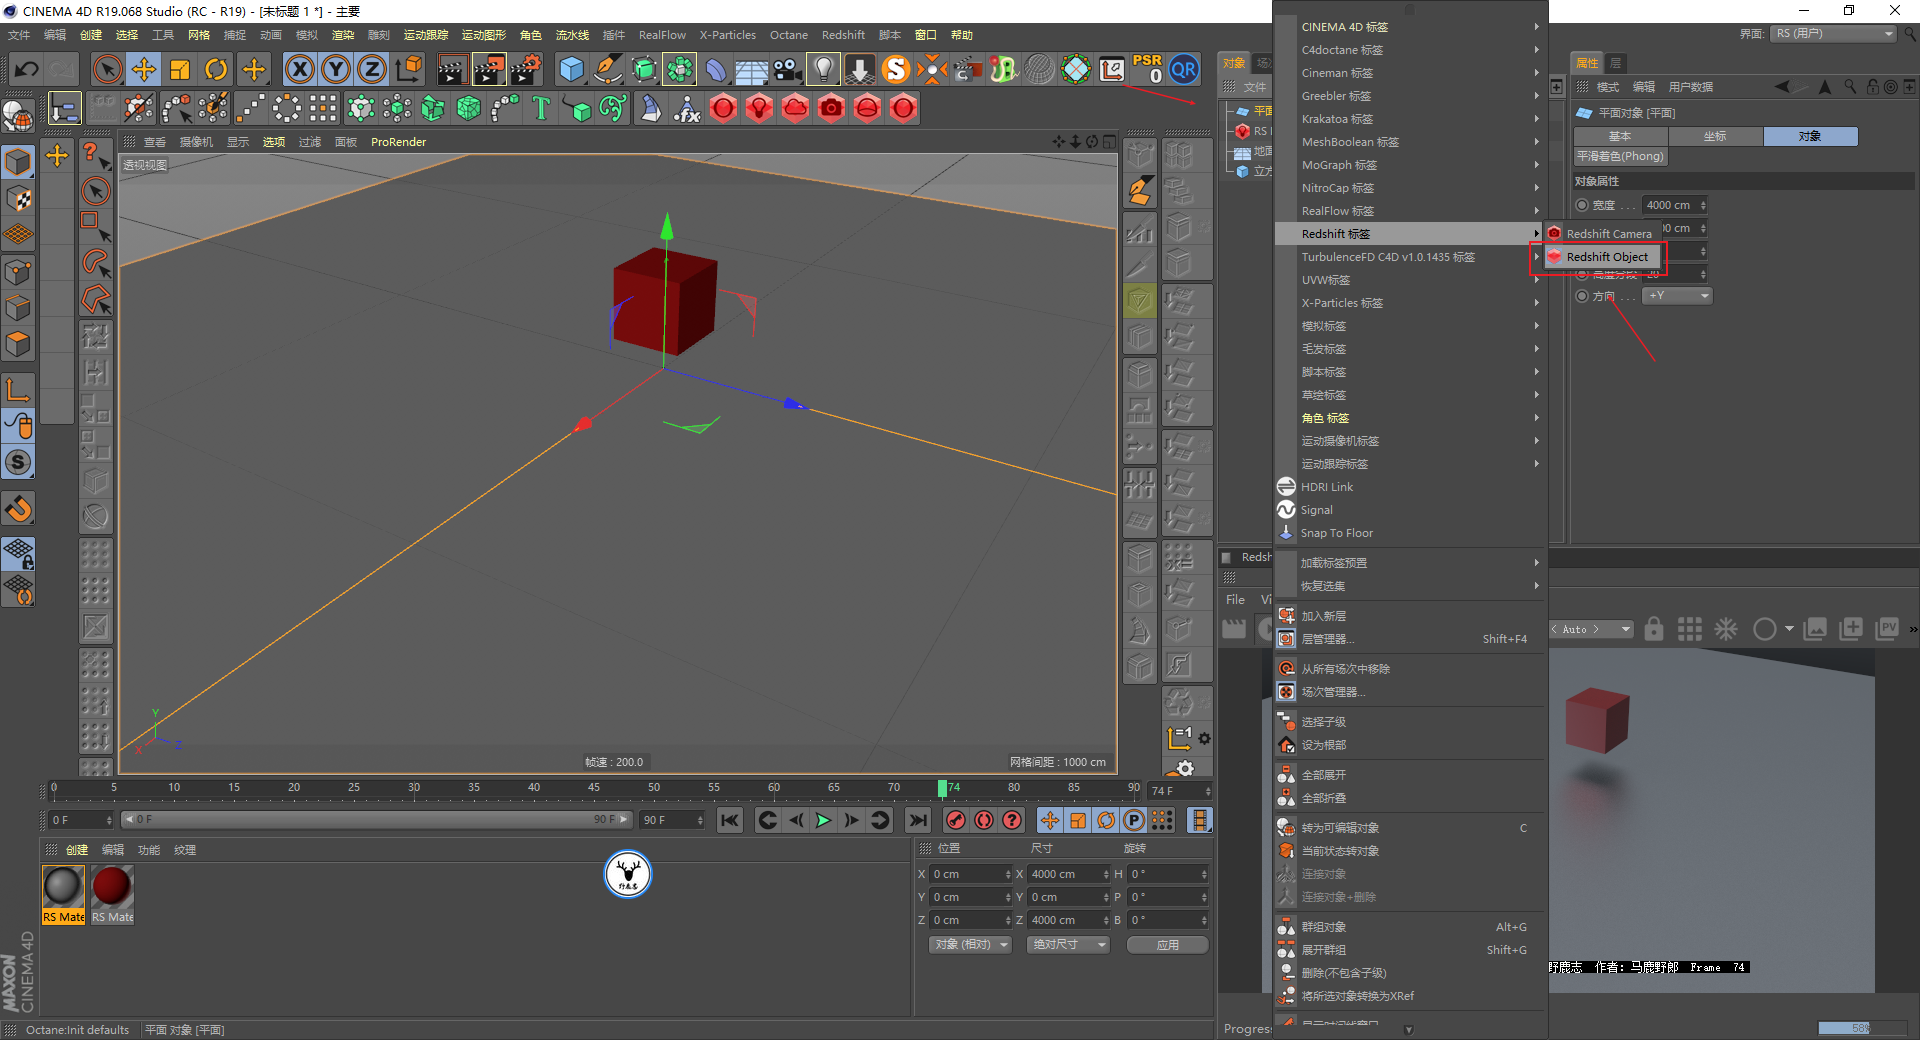Click the Deformer bend icon in toolbar
The image size is (1920, 1040).
point(716,69)
